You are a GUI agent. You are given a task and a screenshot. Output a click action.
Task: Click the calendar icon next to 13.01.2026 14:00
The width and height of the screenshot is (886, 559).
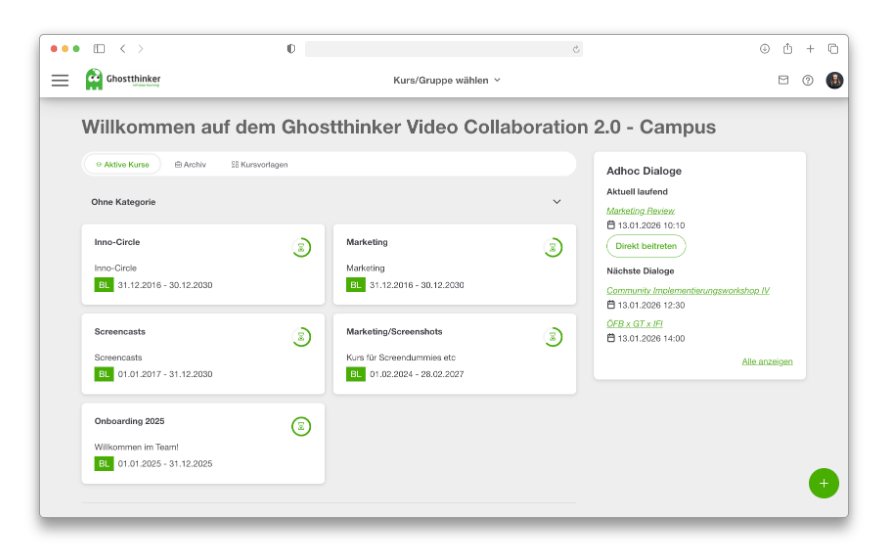click(x=610, y=338)
